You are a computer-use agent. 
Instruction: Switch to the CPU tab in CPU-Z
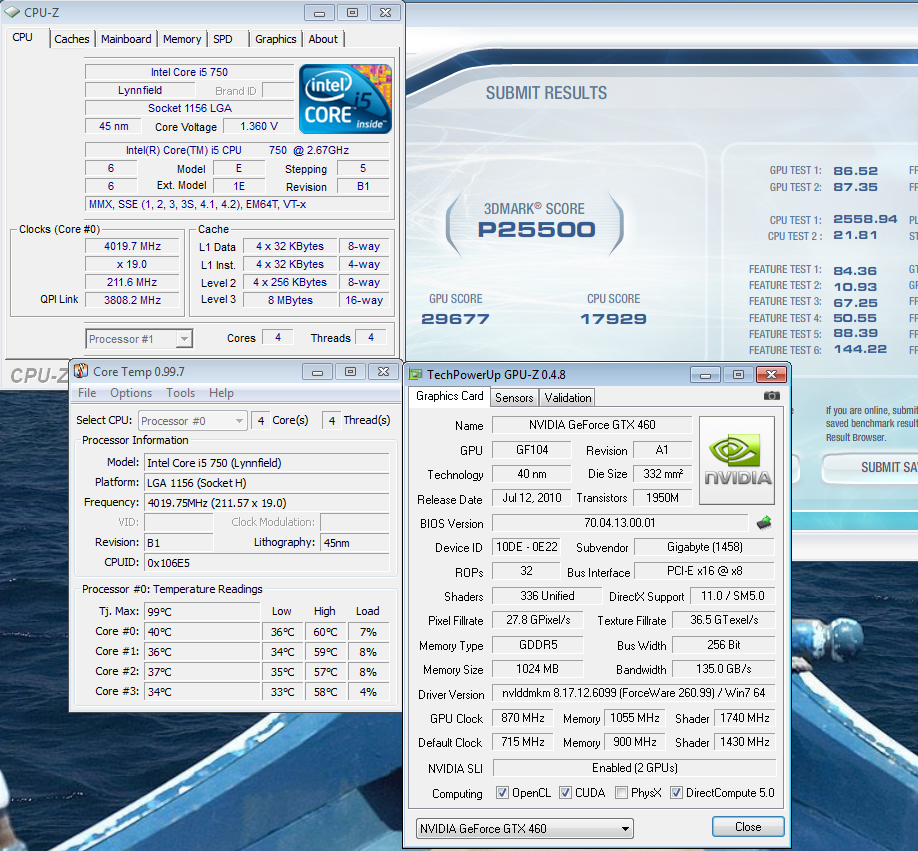click(x=23, y=37)
